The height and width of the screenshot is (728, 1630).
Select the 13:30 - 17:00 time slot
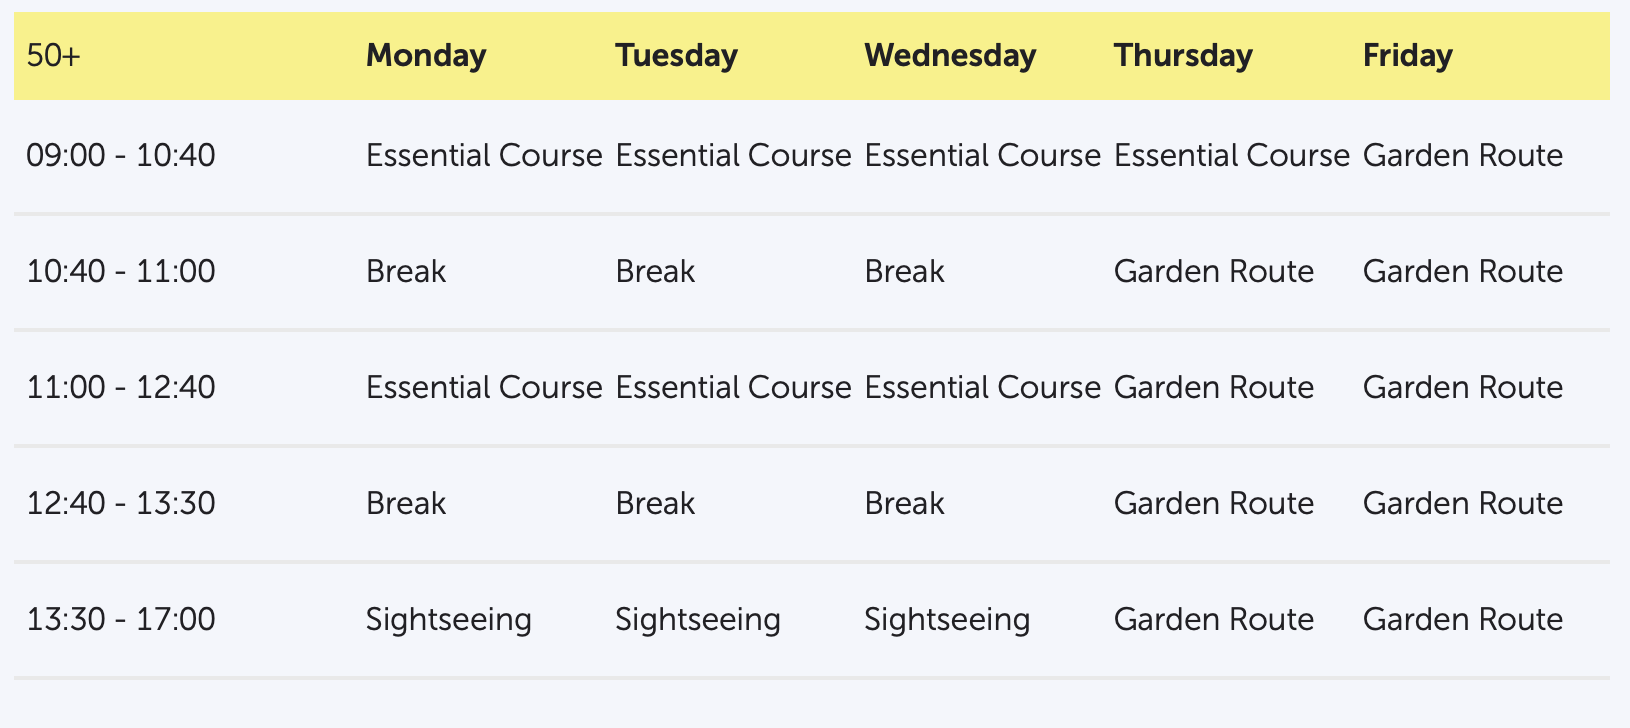(121, 619)
